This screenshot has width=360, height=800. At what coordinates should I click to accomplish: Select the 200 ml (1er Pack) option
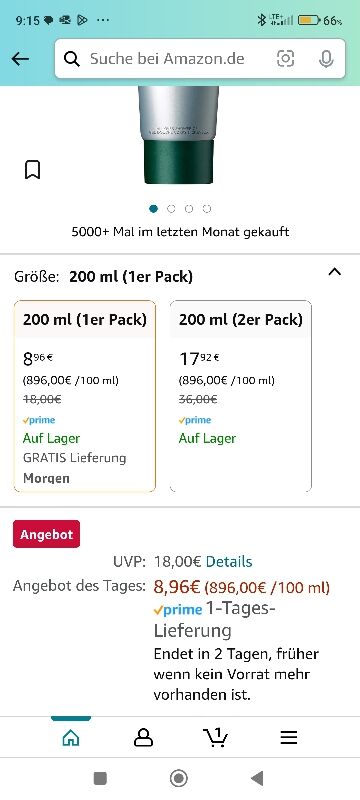click(x=85, y=396)
